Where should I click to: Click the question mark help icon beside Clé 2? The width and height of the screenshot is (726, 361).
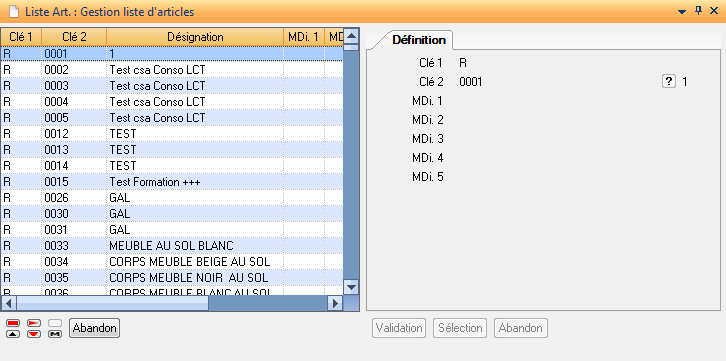669,82
